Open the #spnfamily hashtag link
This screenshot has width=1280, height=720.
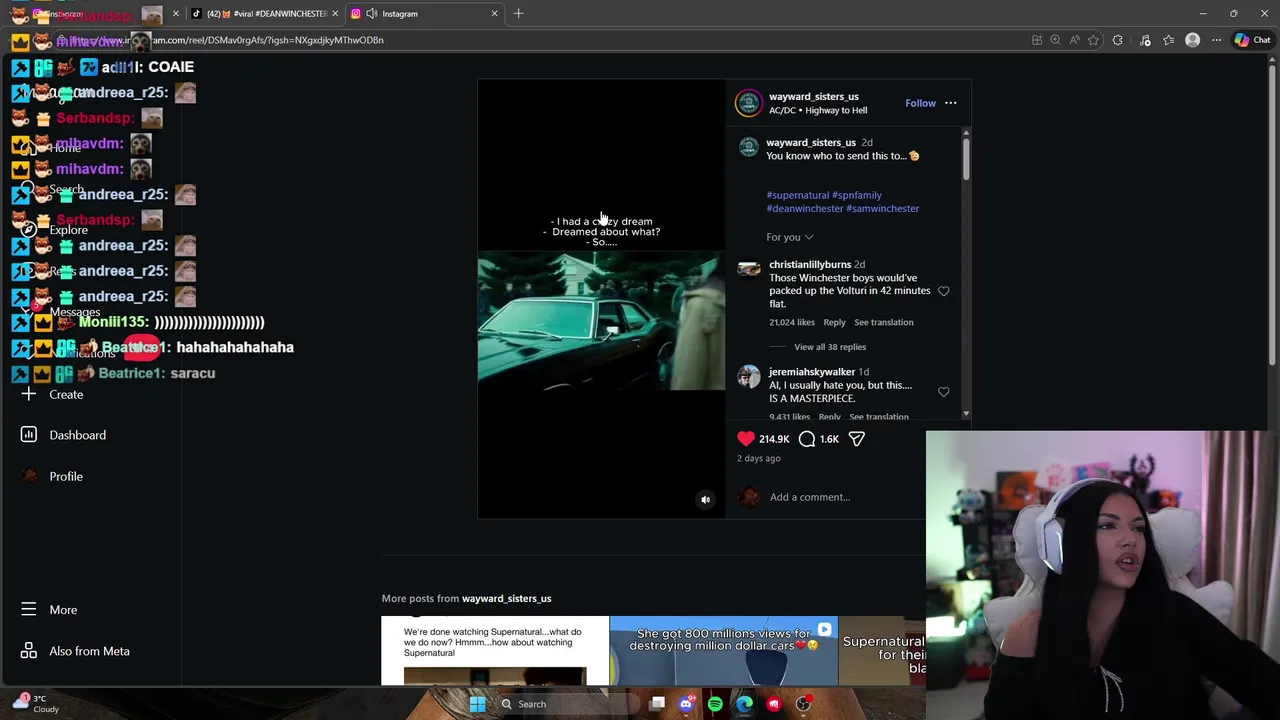857,195
